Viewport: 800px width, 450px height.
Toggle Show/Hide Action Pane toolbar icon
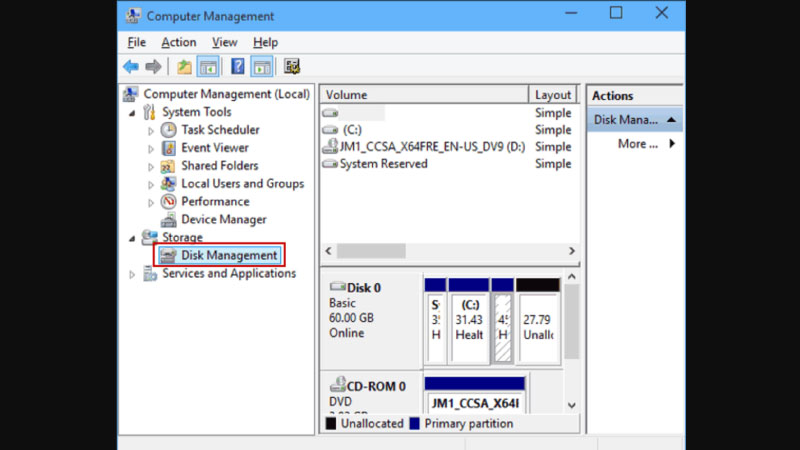tap(261, 67)
